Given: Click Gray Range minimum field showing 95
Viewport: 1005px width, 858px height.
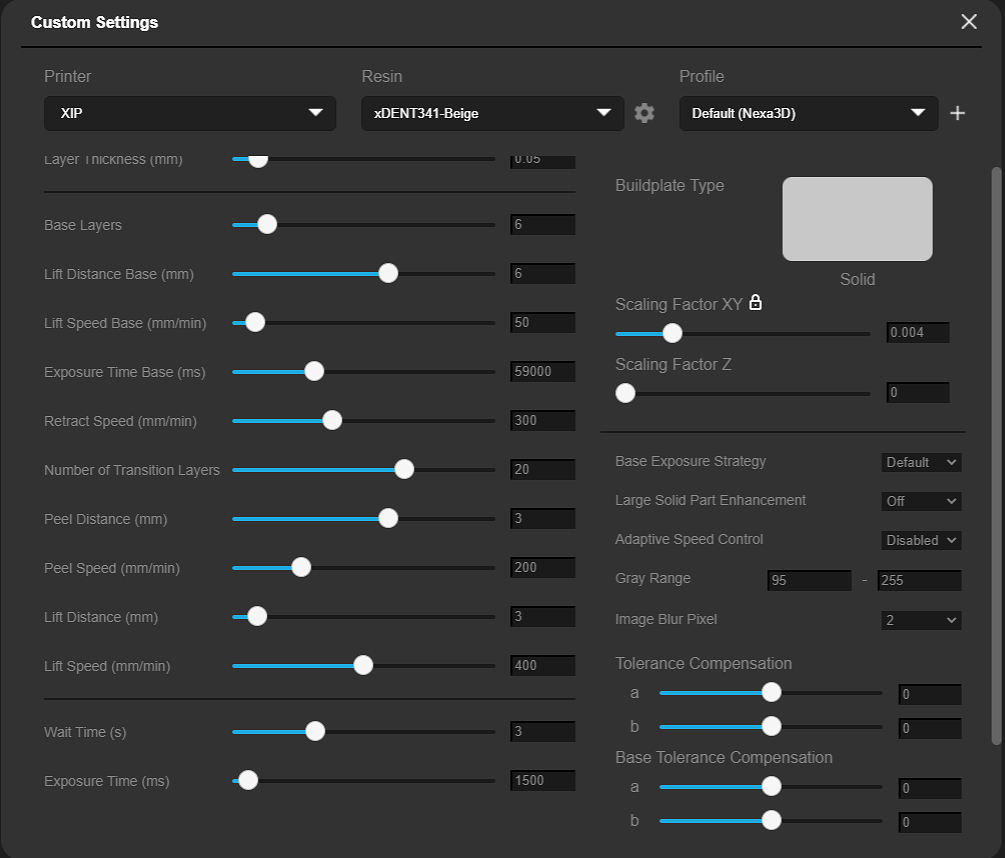Looking at the screenshot, I should 810,581.
